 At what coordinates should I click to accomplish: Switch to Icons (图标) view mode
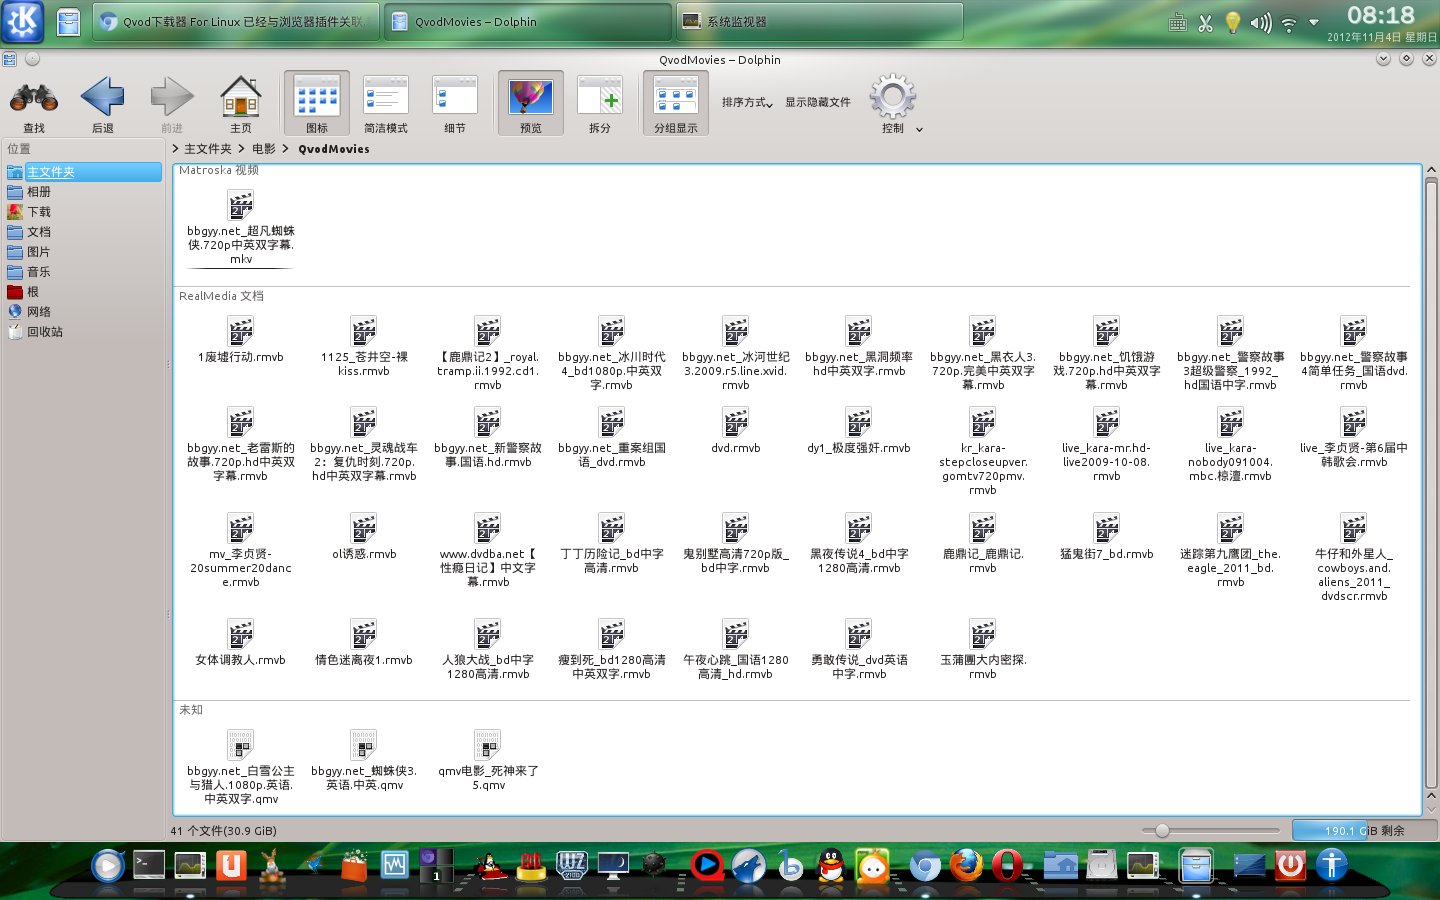click(317, 104)
